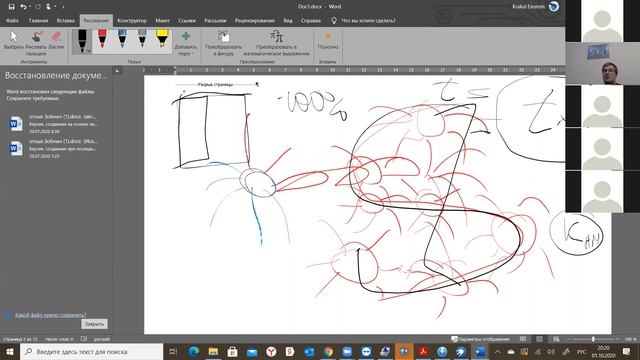Click the Undo arrow in the title bar
This screenshot has width=640, height=360.
(x=23, y=7)
